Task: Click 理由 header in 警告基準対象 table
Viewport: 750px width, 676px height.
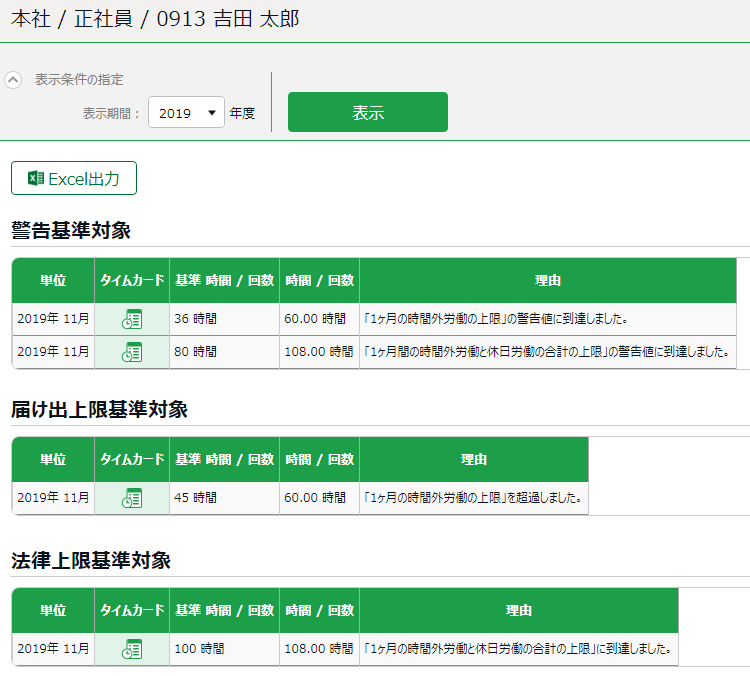Action: coord(547,281)
